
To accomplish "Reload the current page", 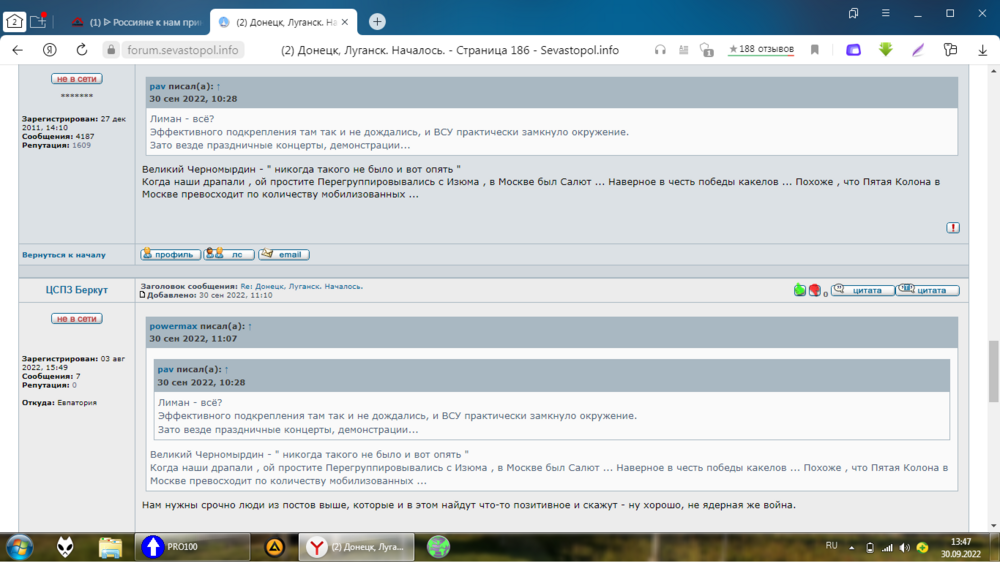I will (x=82, y=50).
